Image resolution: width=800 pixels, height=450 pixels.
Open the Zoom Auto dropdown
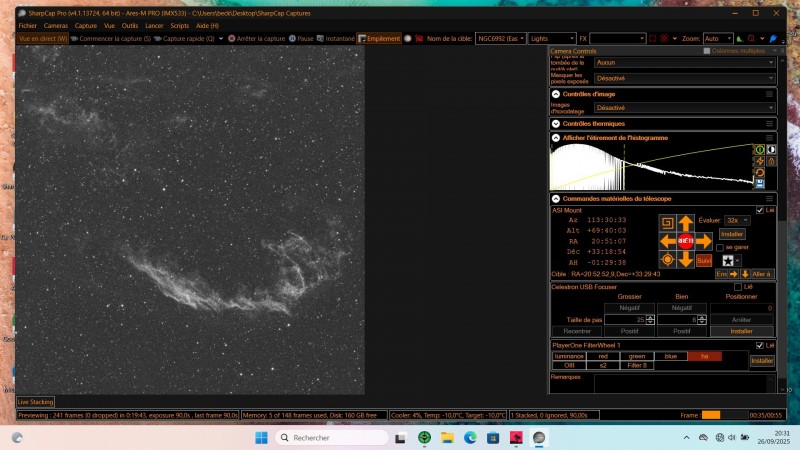point(718,39)
